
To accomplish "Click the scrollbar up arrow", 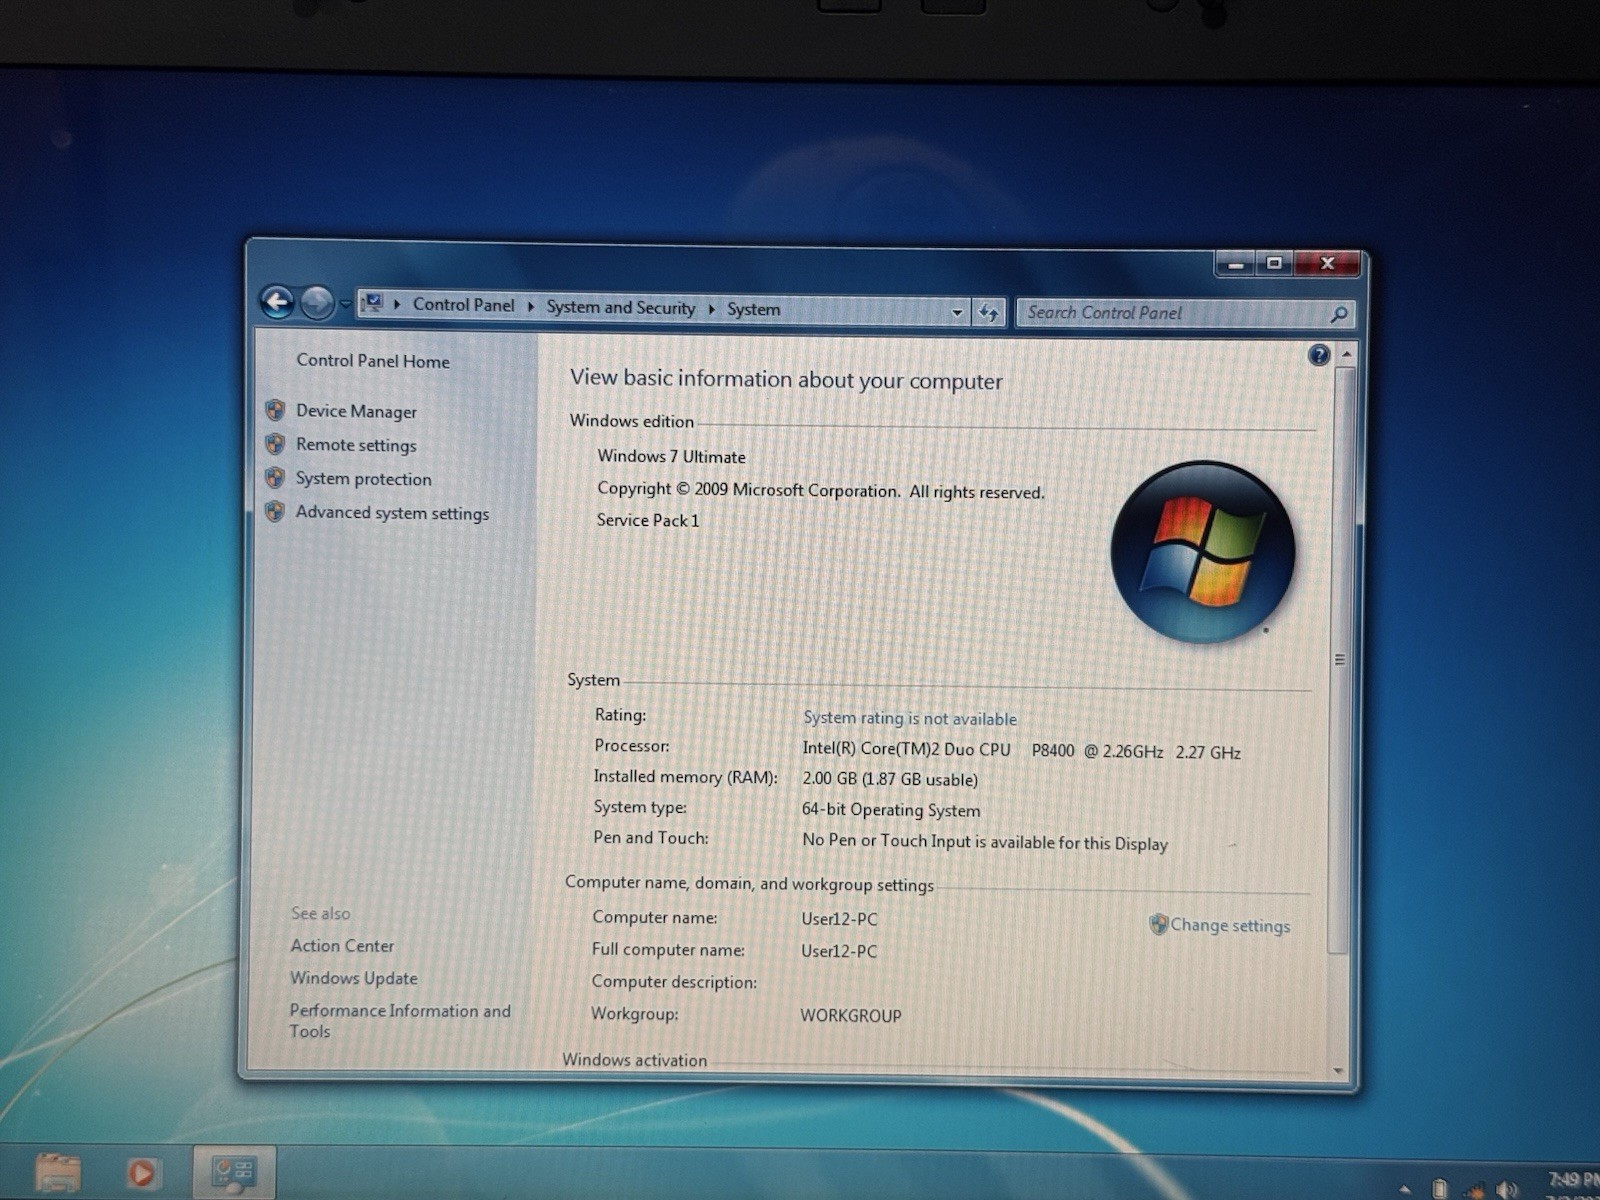I will 1346,354.
